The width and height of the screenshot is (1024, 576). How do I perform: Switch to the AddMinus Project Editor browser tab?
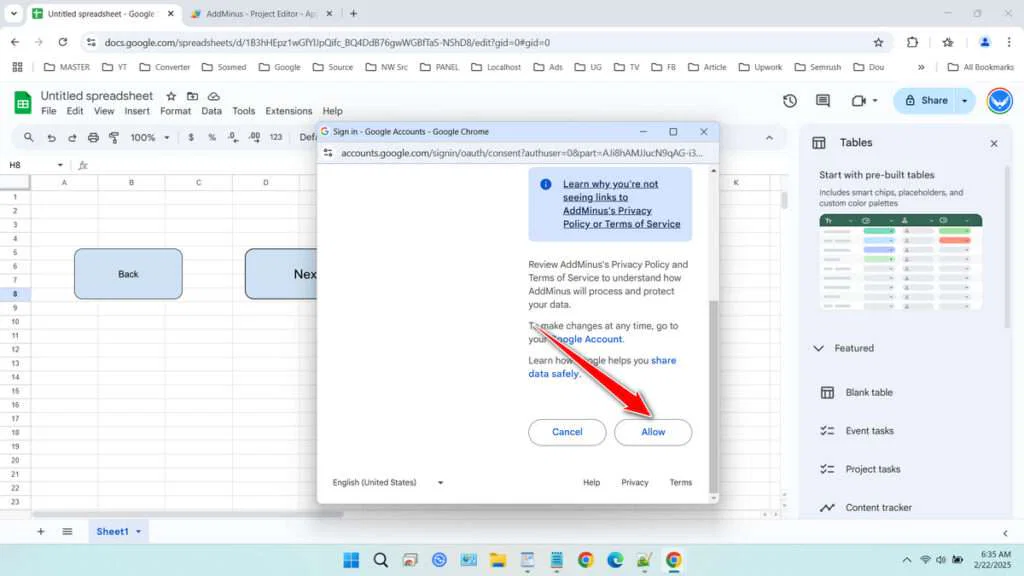click(258, 15)
